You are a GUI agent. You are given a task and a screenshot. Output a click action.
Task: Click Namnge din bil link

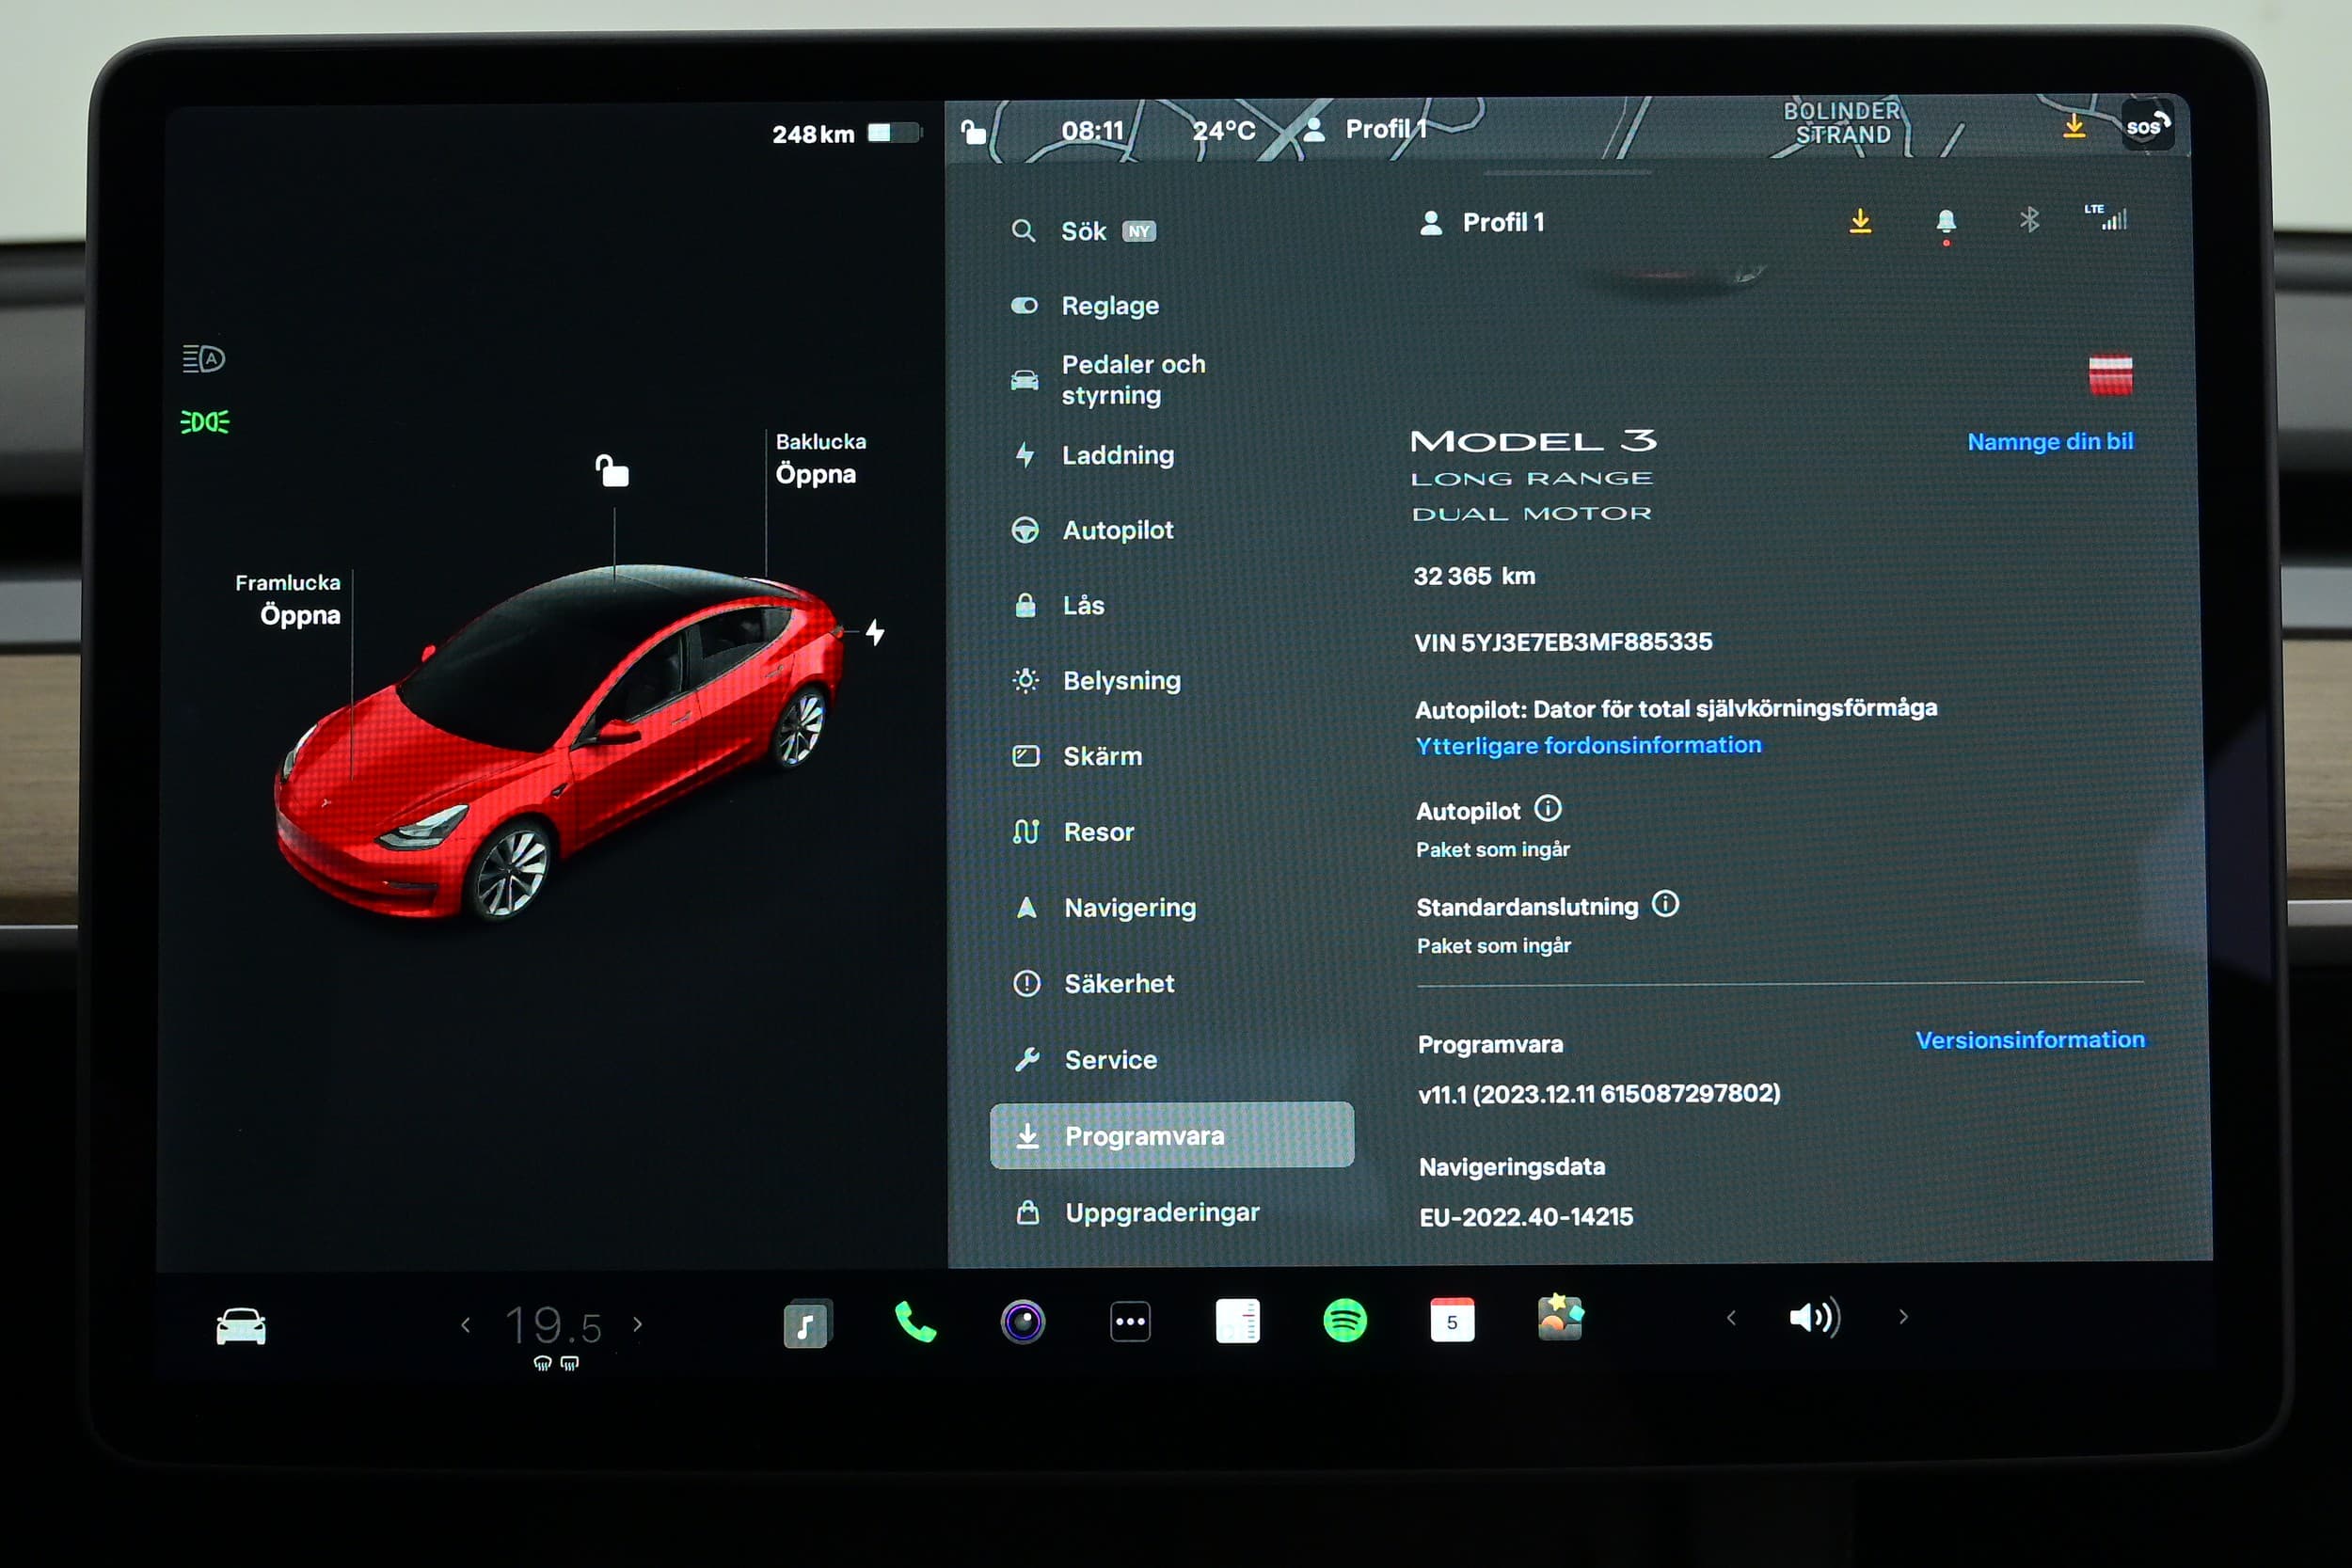tap(2050, 441)
